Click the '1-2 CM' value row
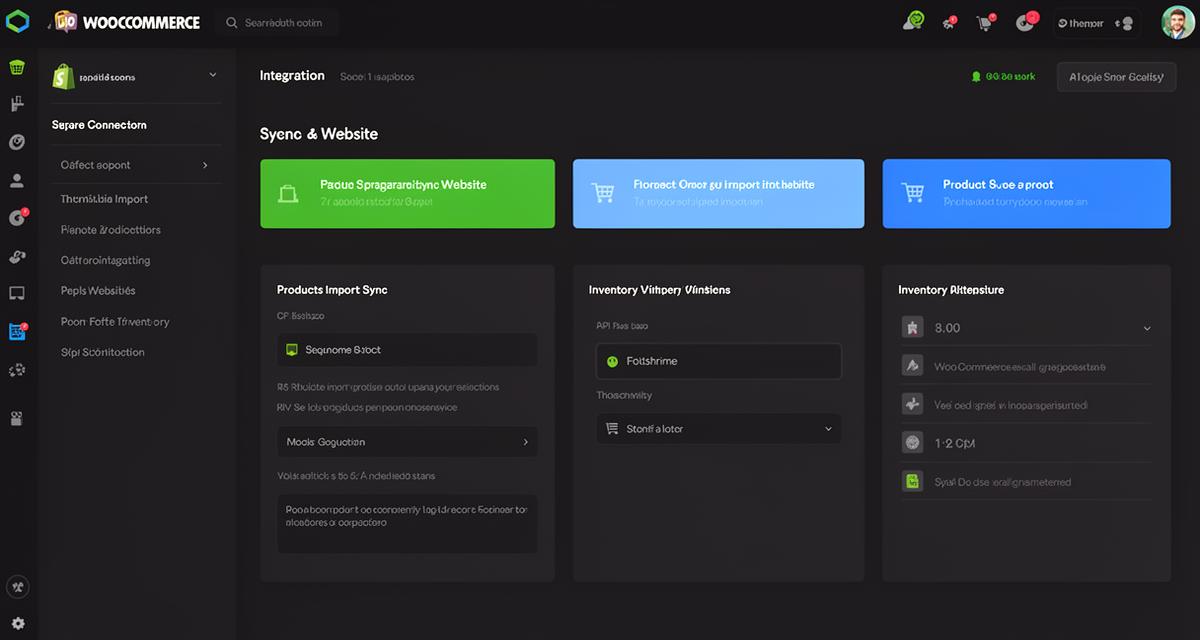 tap(1026, 442)
